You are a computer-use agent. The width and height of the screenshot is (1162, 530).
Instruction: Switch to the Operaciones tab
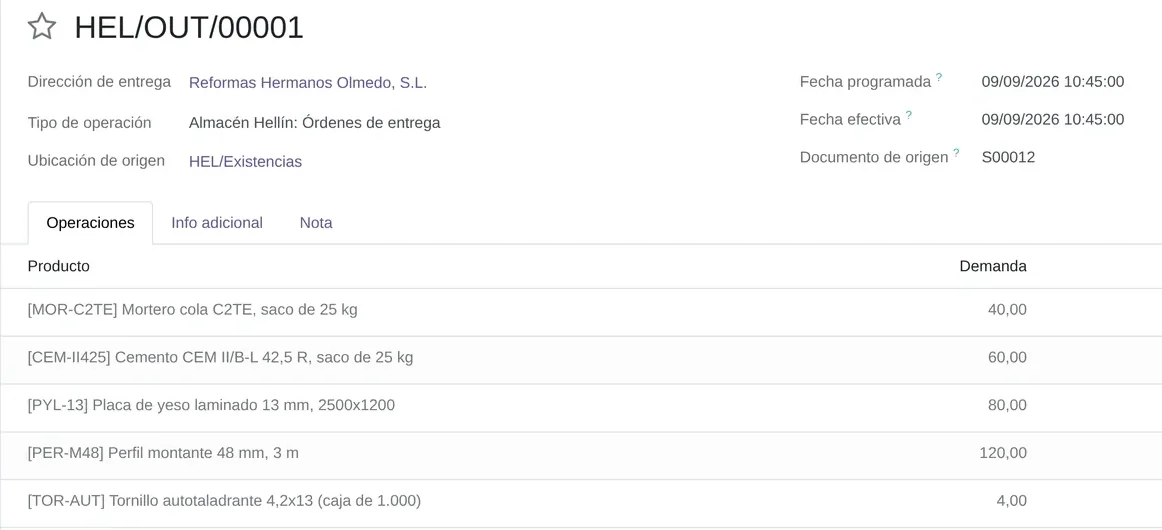90,222
